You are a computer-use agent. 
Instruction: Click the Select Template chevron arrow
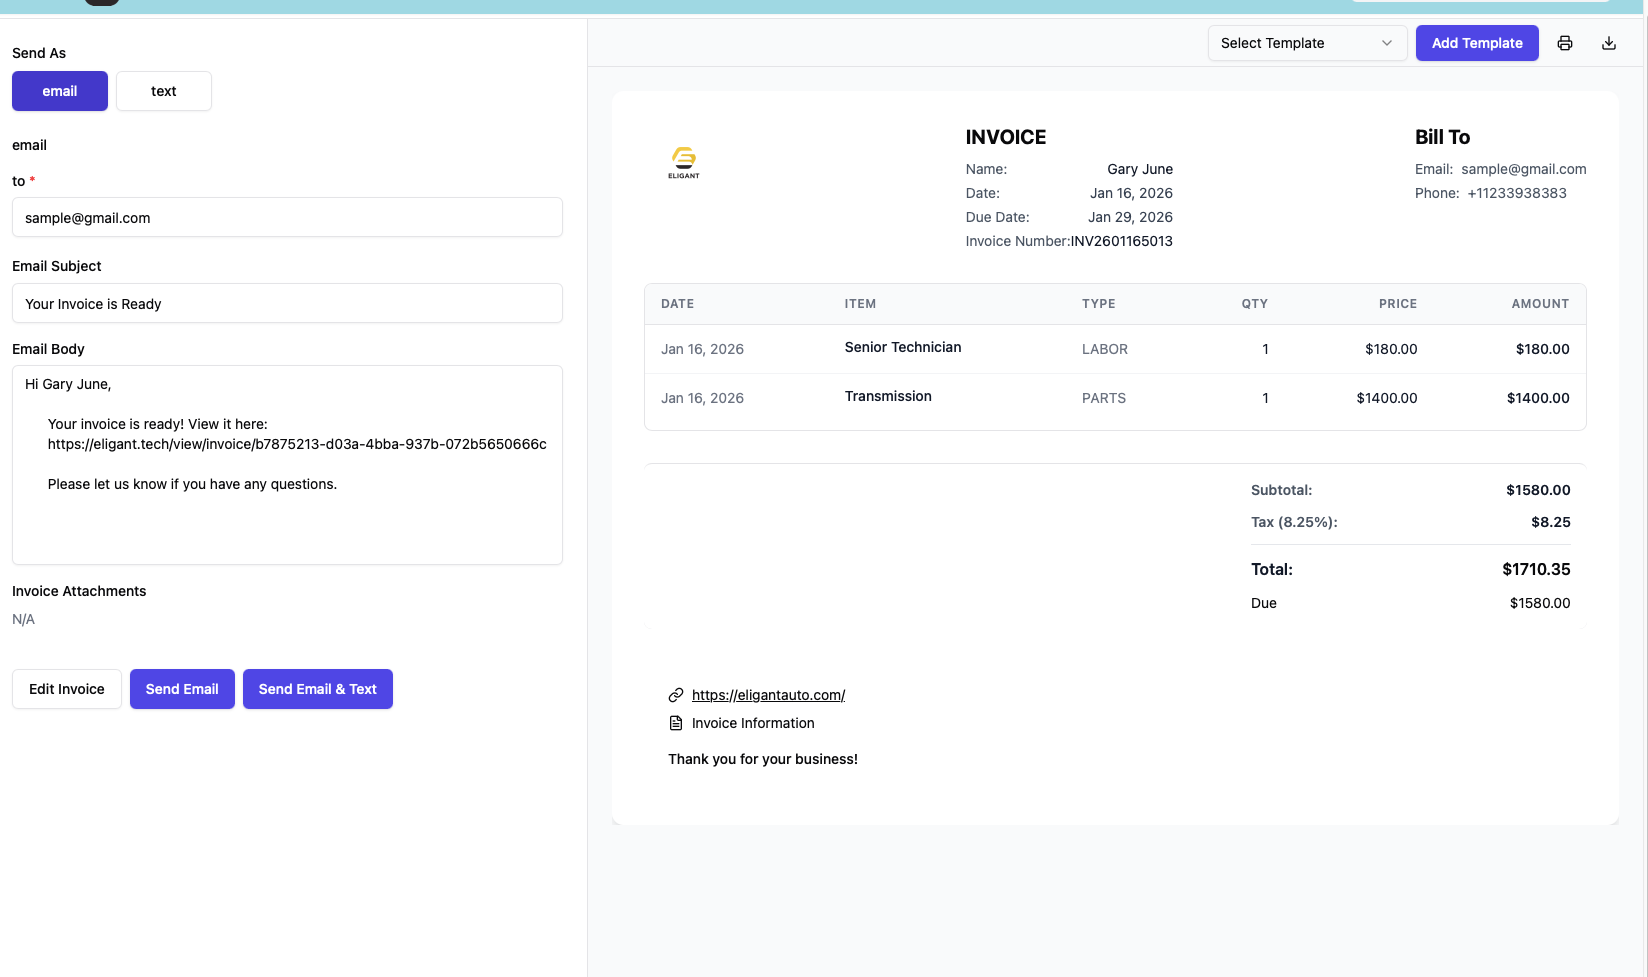1387,43
